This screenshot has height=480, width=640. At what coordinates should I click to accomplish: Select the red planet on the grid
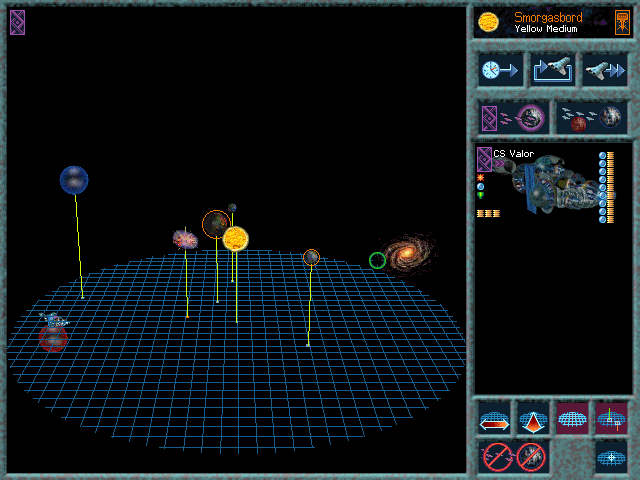tap(53, 338)
